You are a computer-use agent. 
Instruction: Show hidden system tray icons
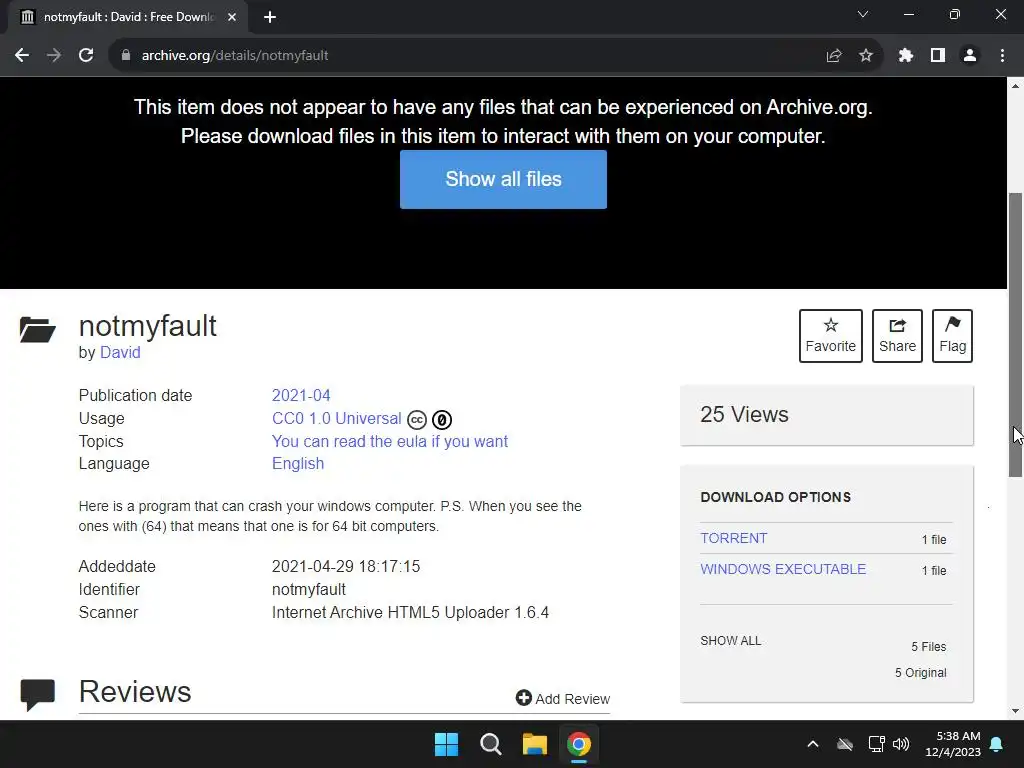click(x=813, y=744)
